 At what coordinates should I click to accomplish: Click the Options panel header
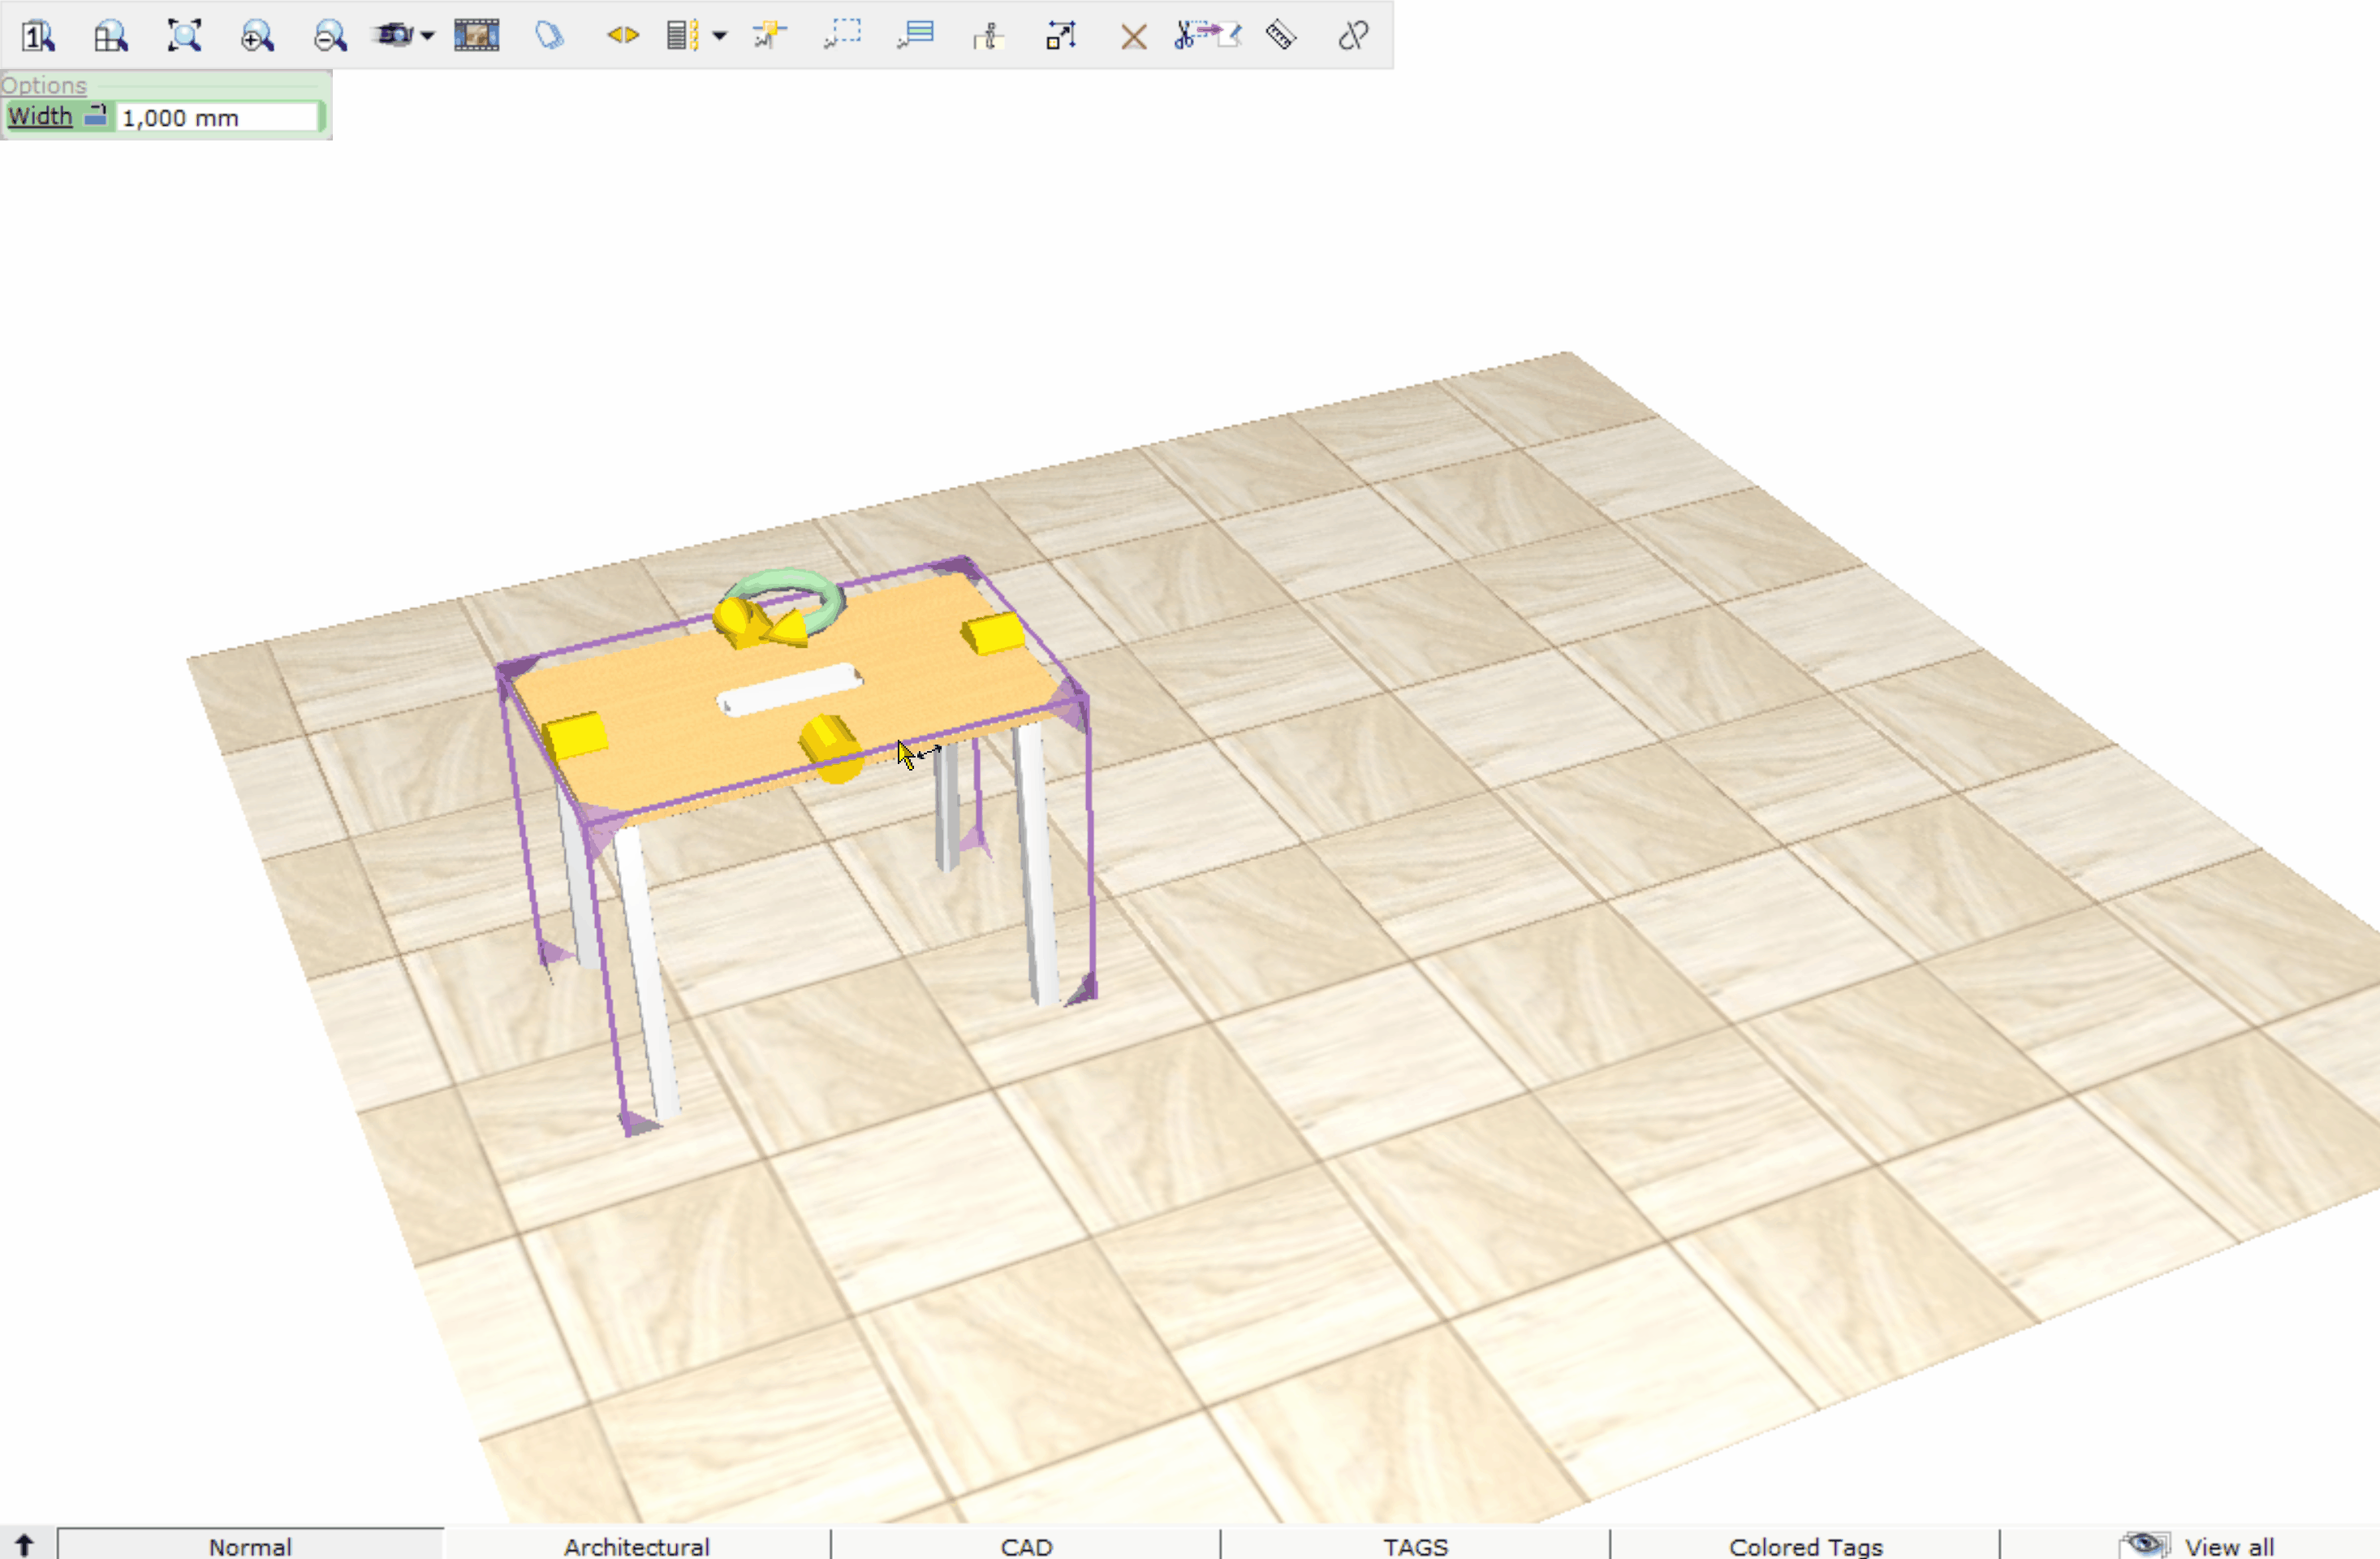(x=44, y=85)
